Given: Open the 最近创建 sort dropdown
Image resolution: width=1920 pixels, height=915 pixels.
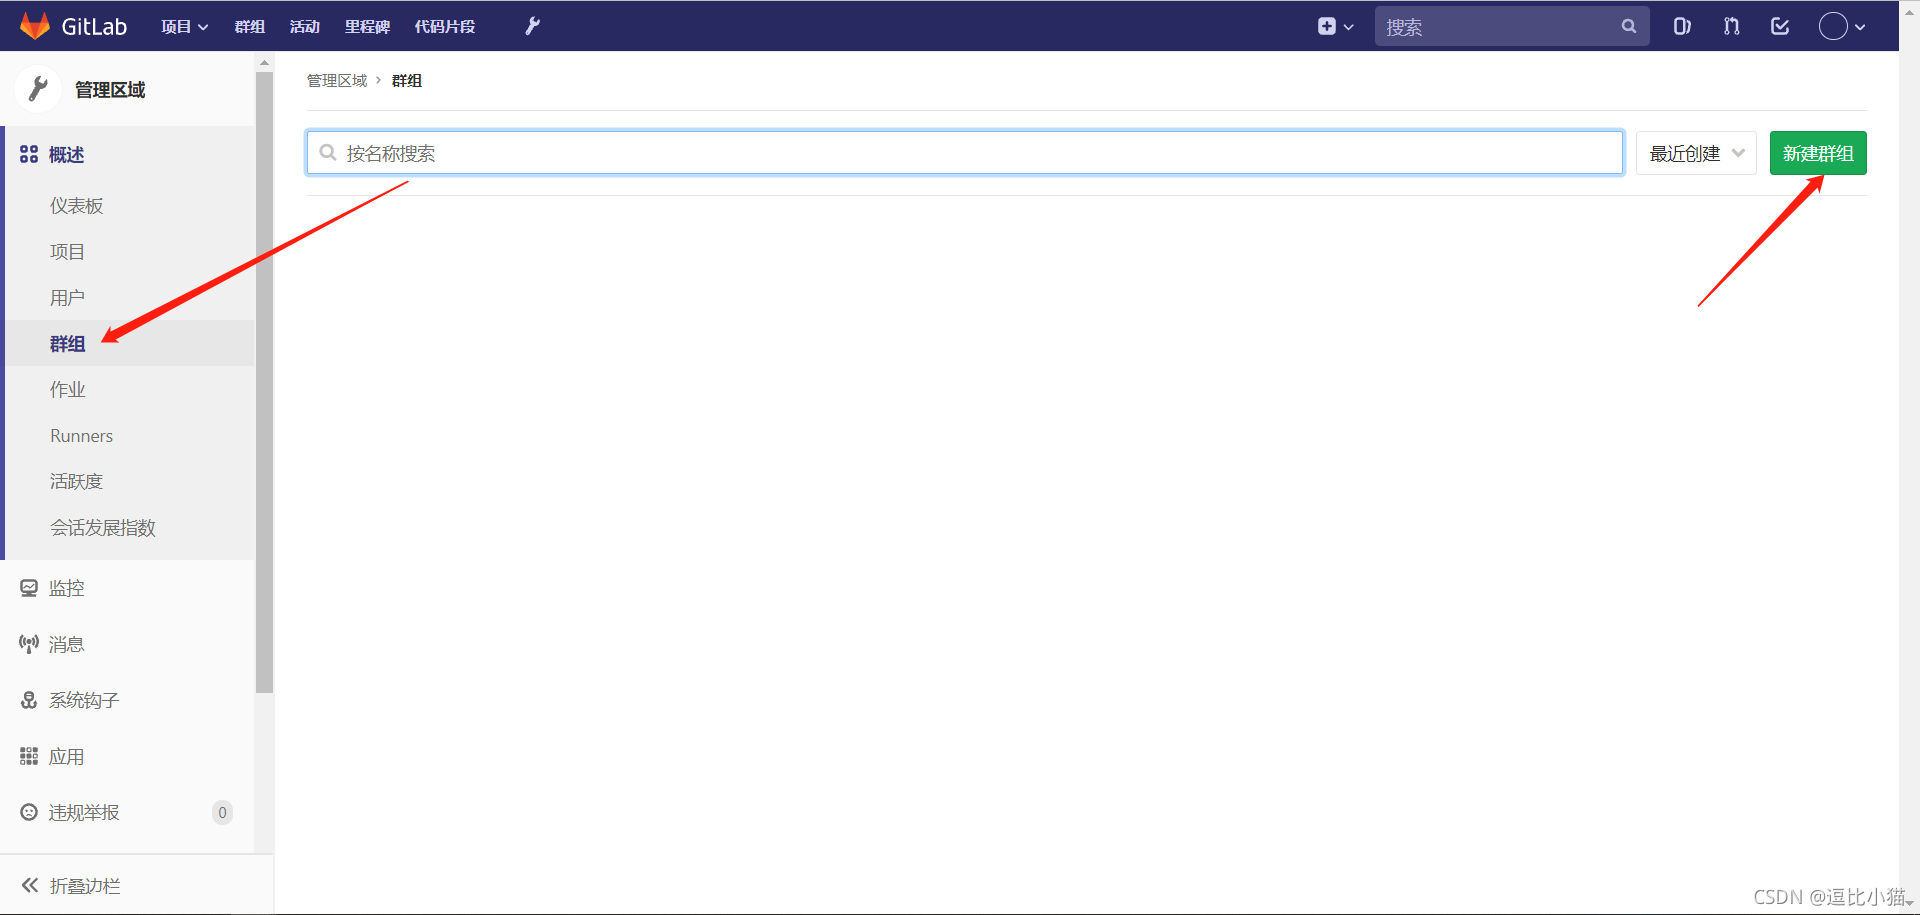Looking at the screenshot, I should point(1696,153).
